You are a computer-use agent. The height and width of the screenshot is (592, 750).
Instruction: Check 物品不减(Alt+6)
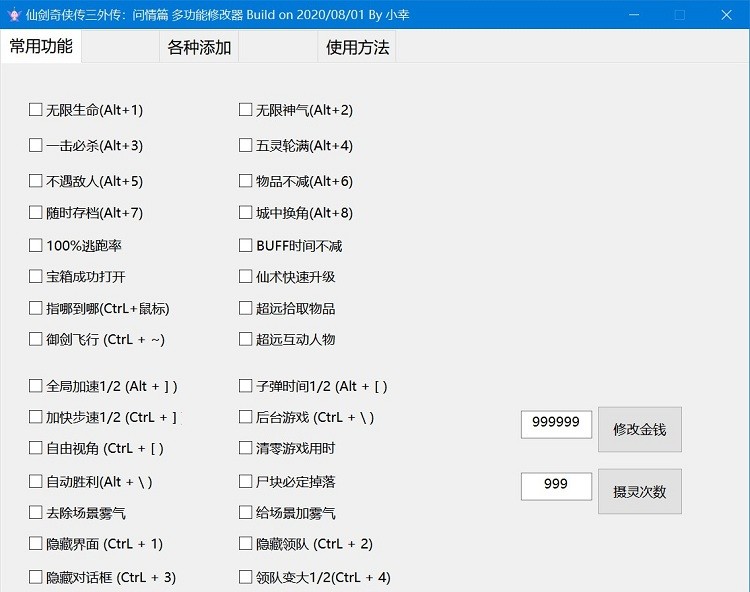[245, 181]
